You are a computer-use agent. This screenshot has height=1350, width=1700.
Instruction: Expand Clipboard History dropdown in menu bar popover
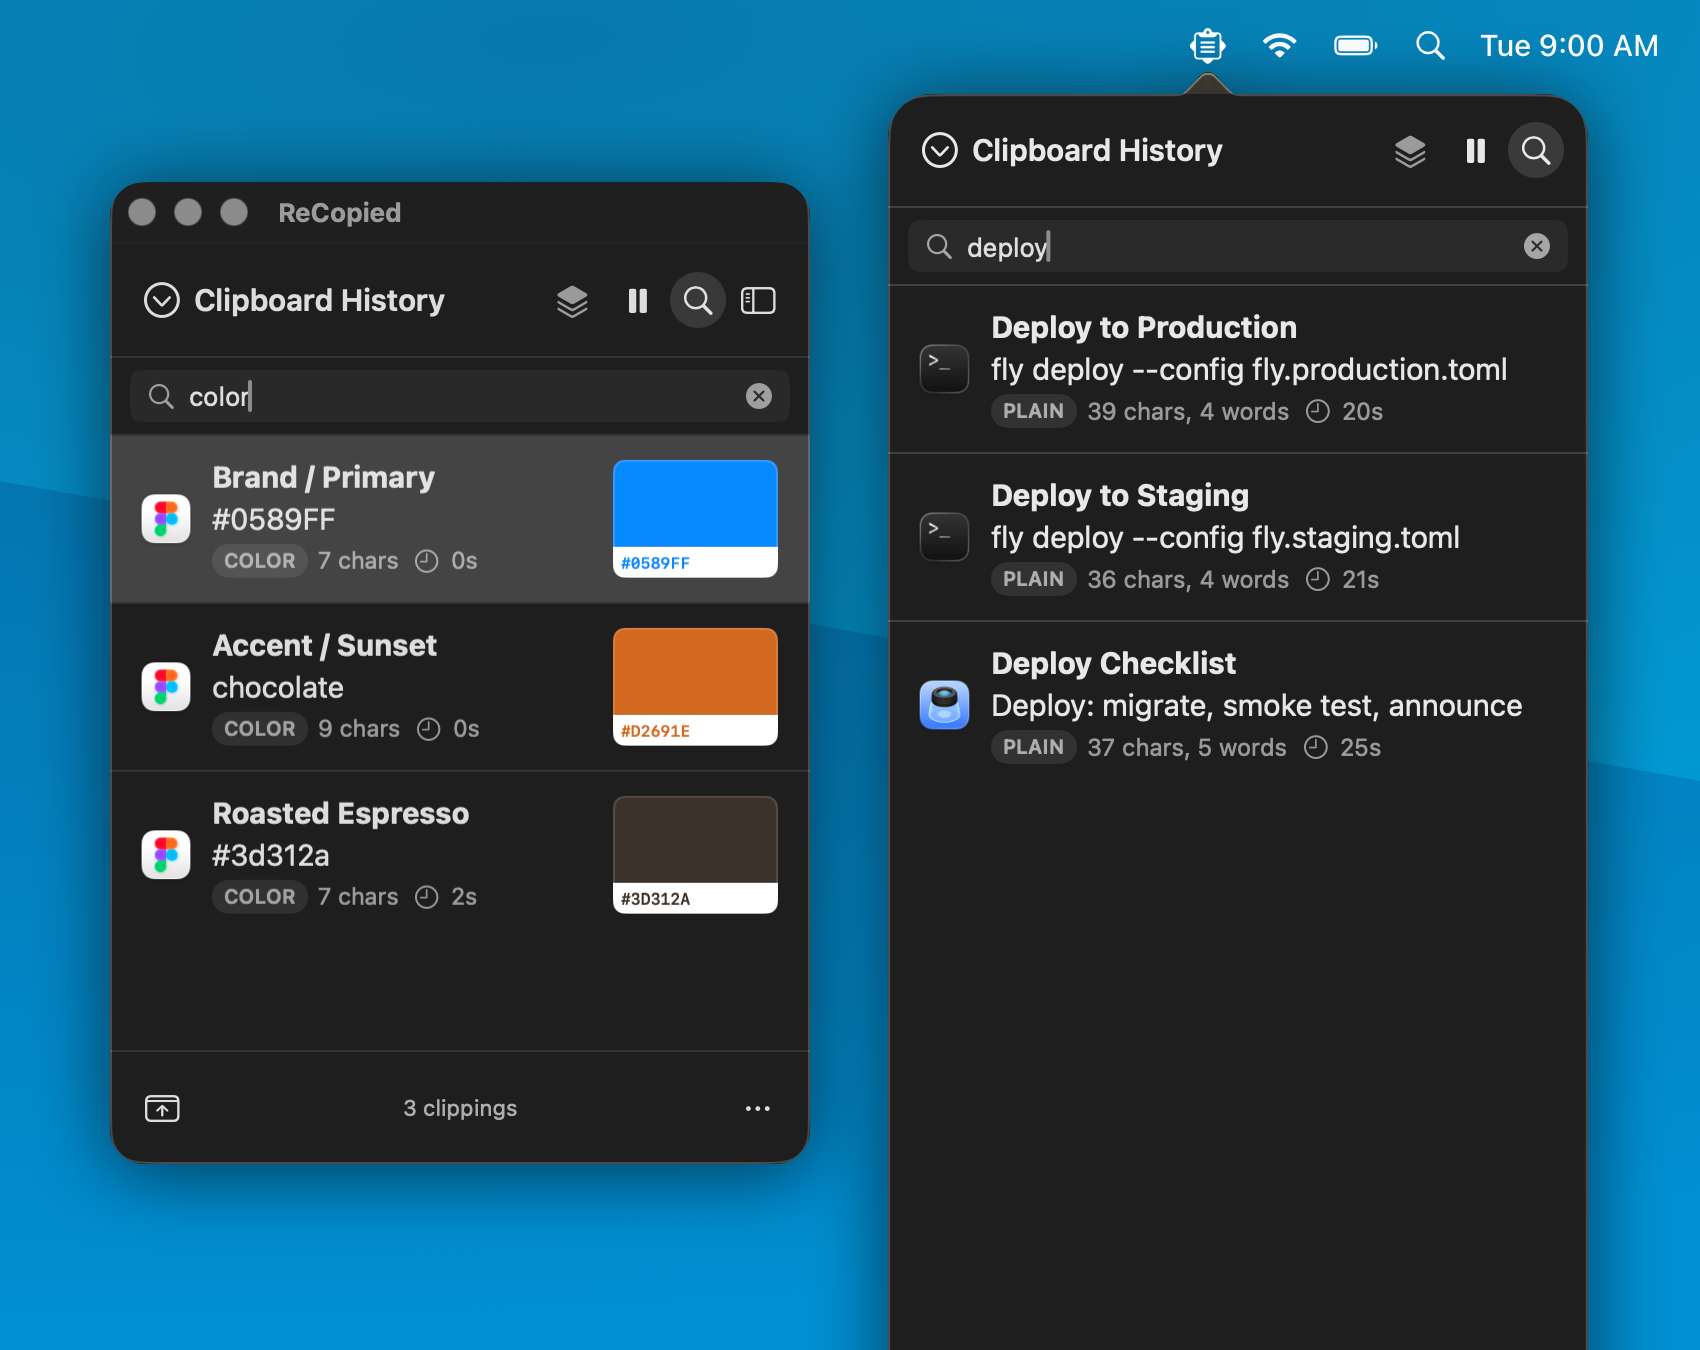(x=940, y=150)
